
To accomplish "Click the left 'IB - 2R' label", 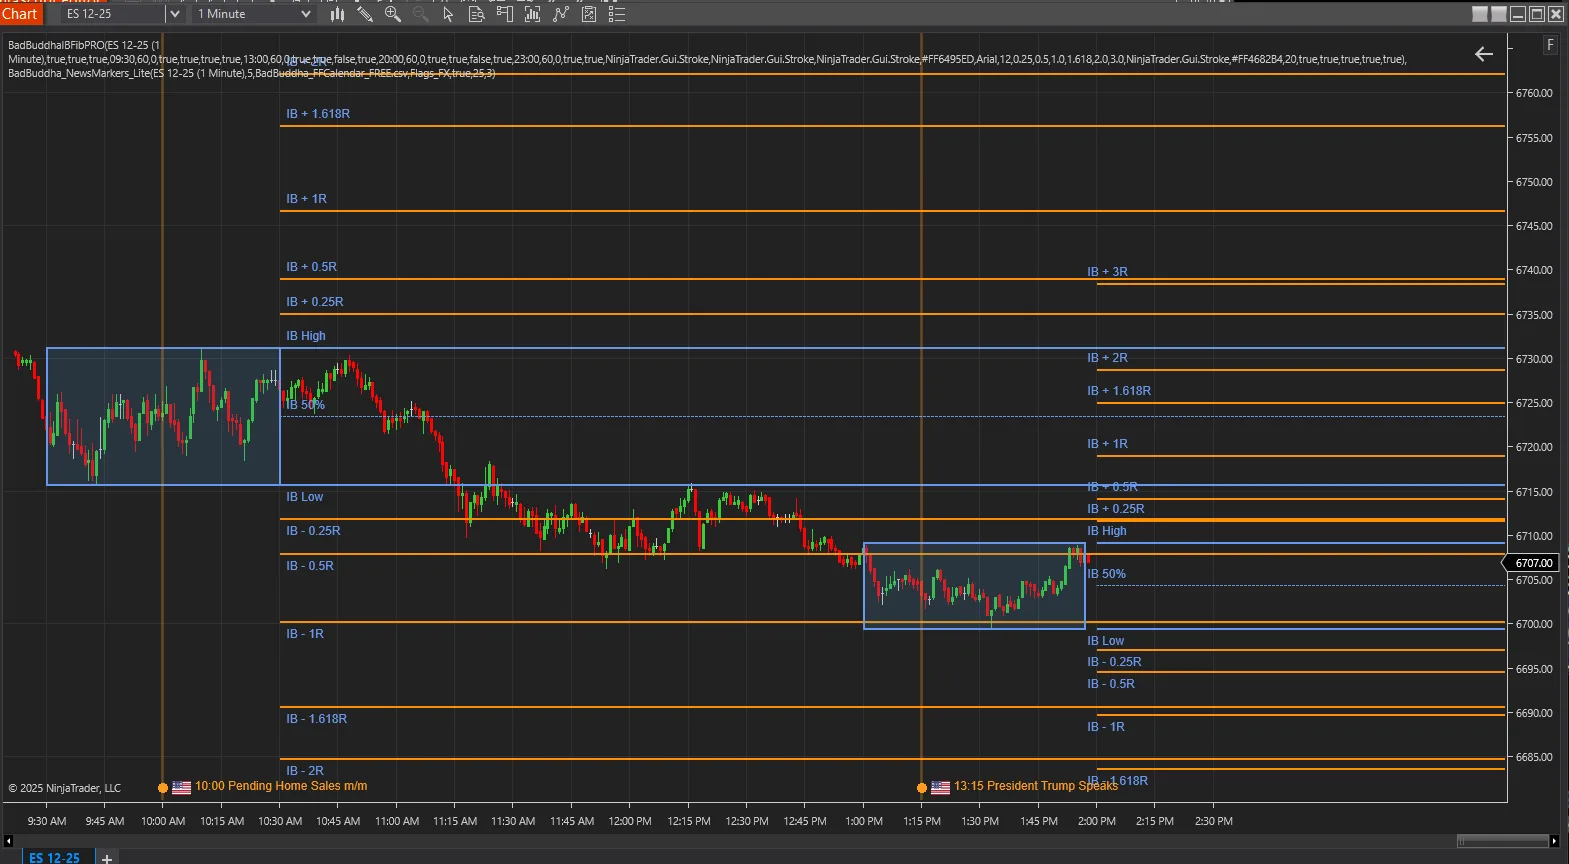I will 305,771.
